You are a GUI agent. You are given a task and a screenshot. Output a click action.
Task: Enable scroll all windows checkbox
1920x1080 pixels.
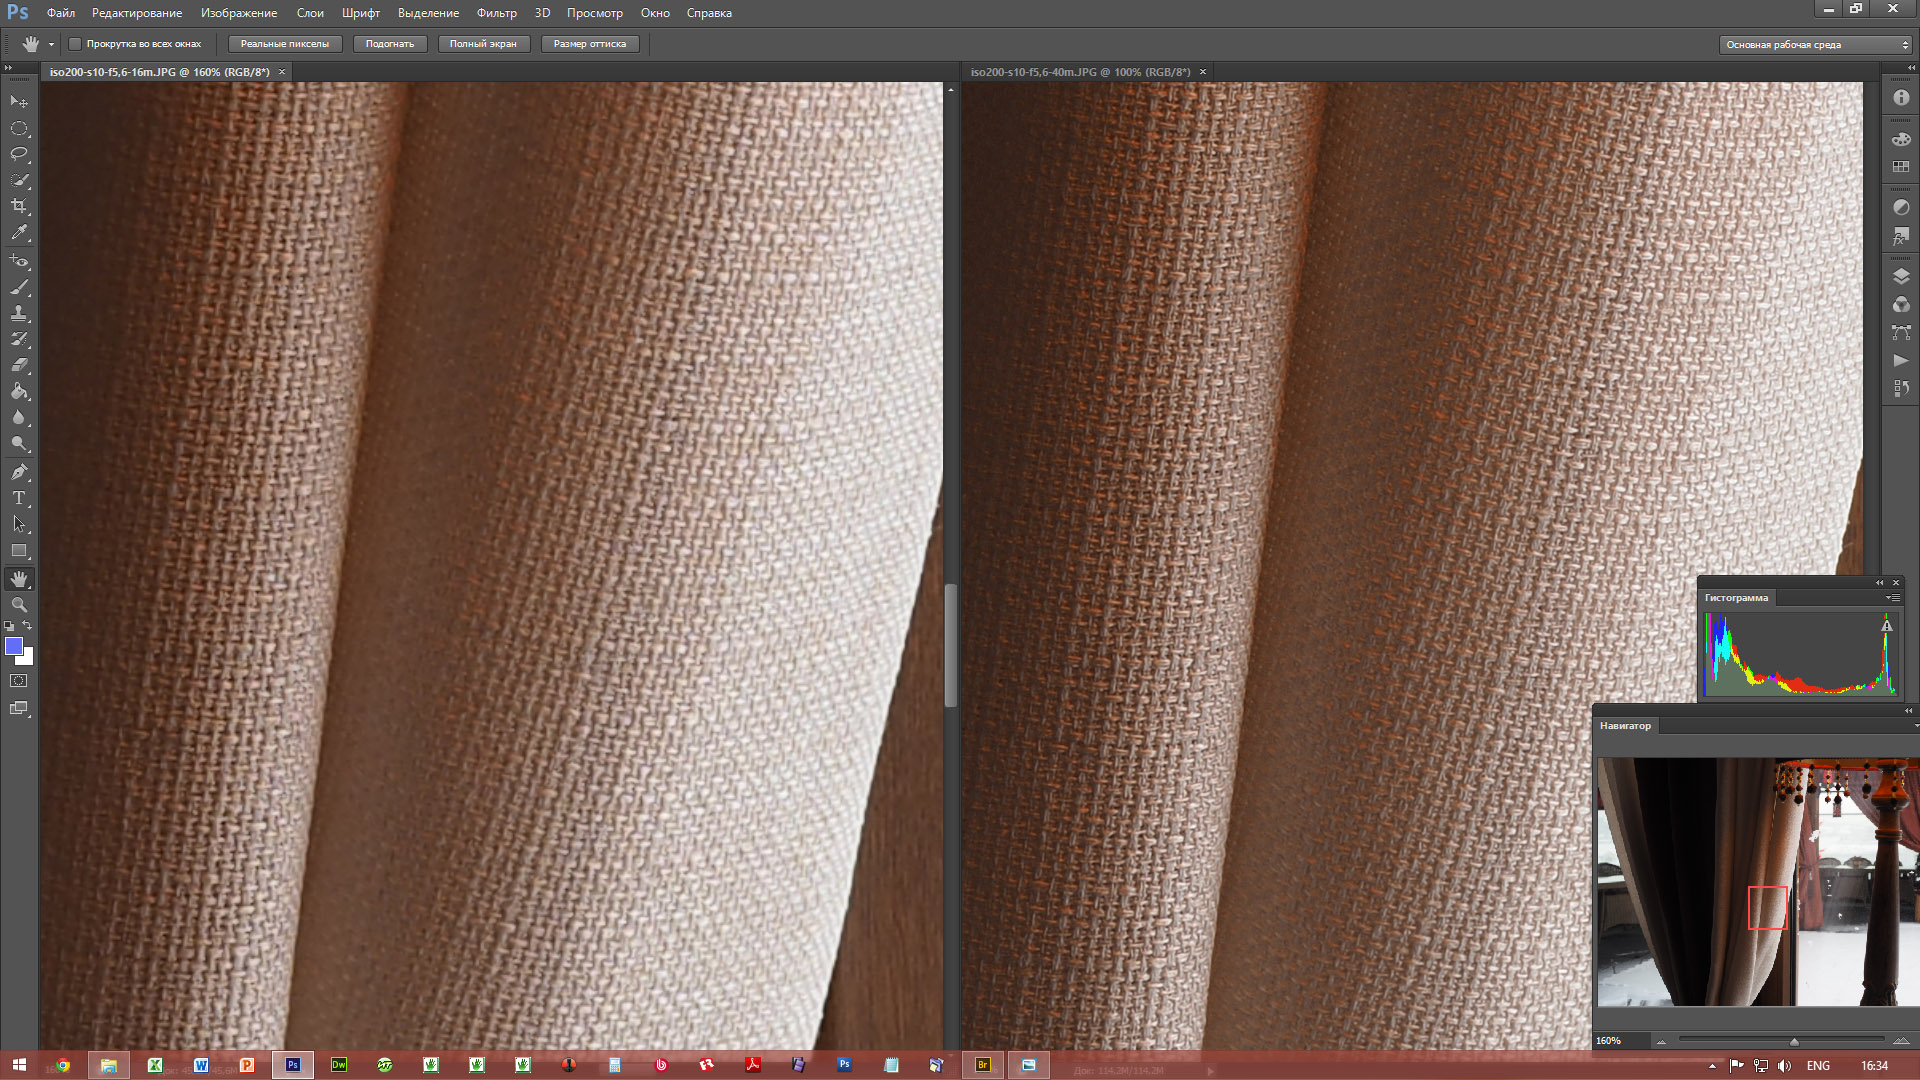[75, 44]
